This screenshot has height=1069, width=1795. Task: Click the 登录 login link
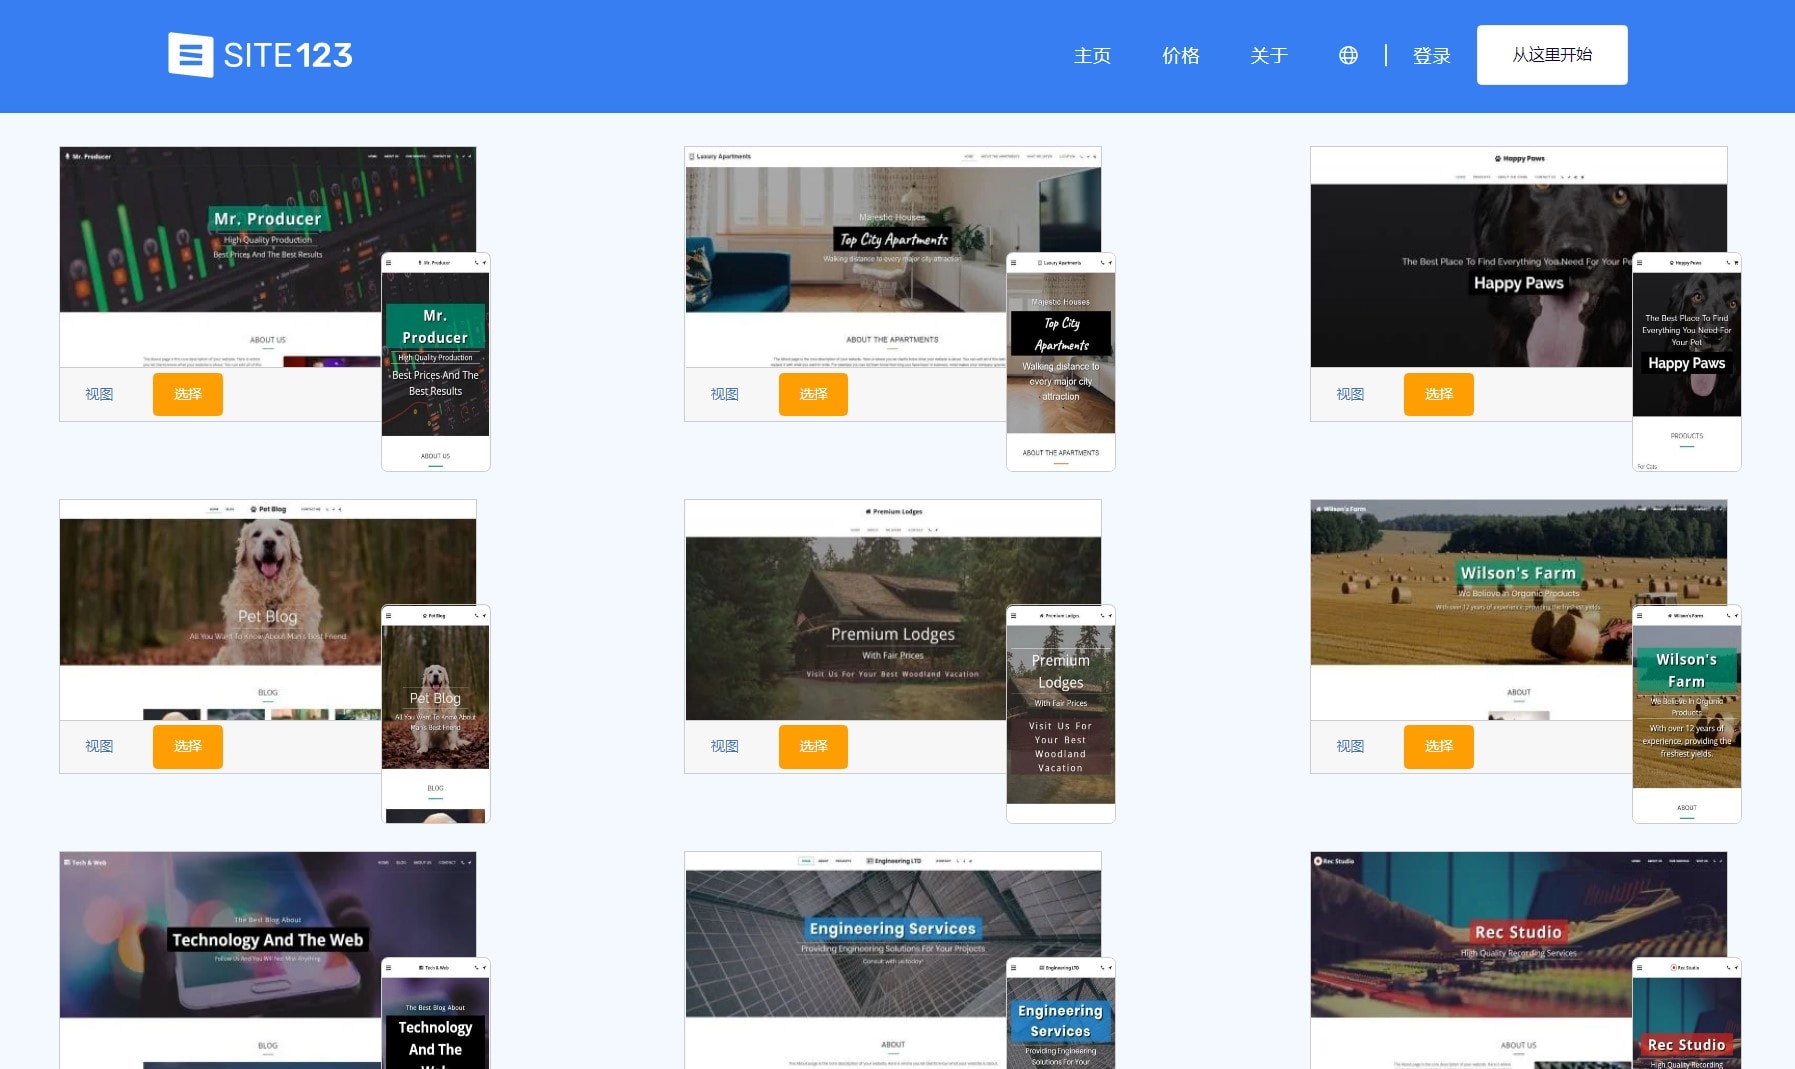[1431, 56]
